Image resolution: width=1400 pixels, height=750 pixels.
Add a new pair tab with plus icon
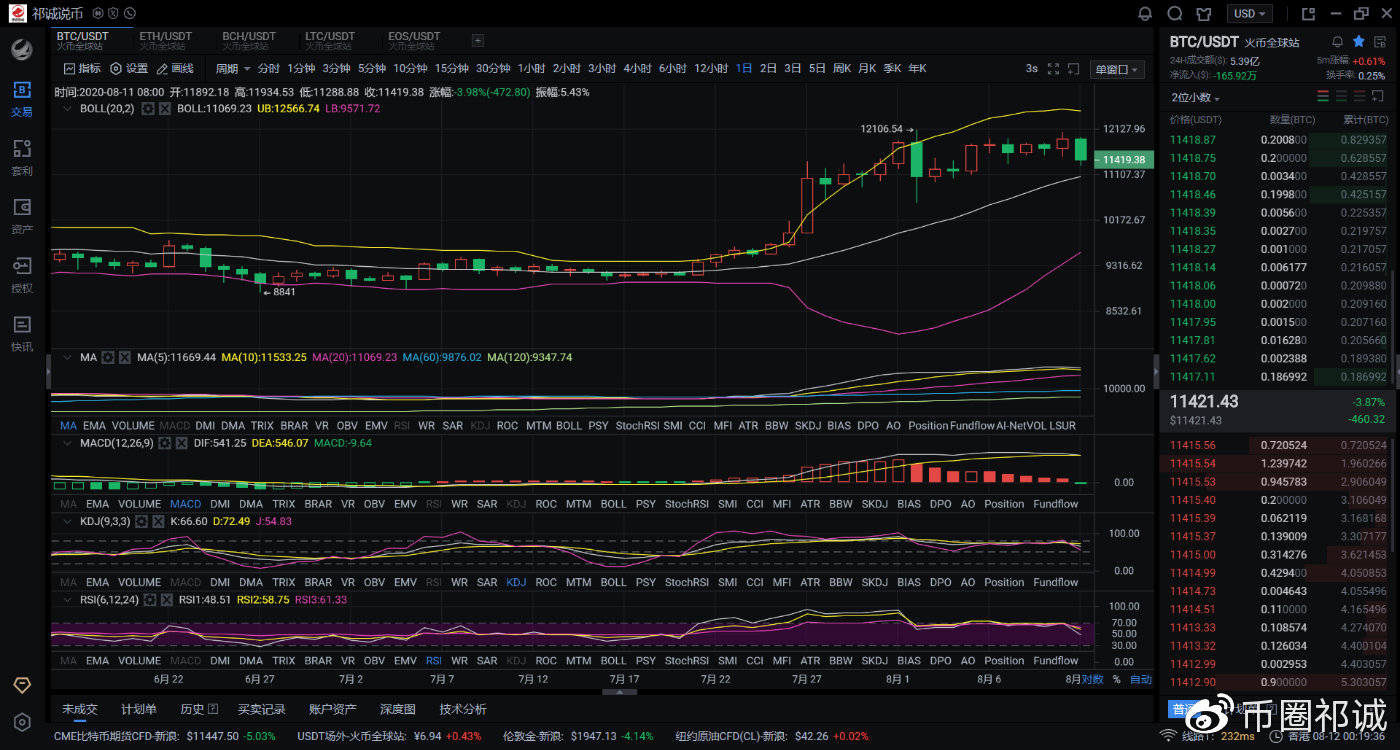[x=477, y=41]
